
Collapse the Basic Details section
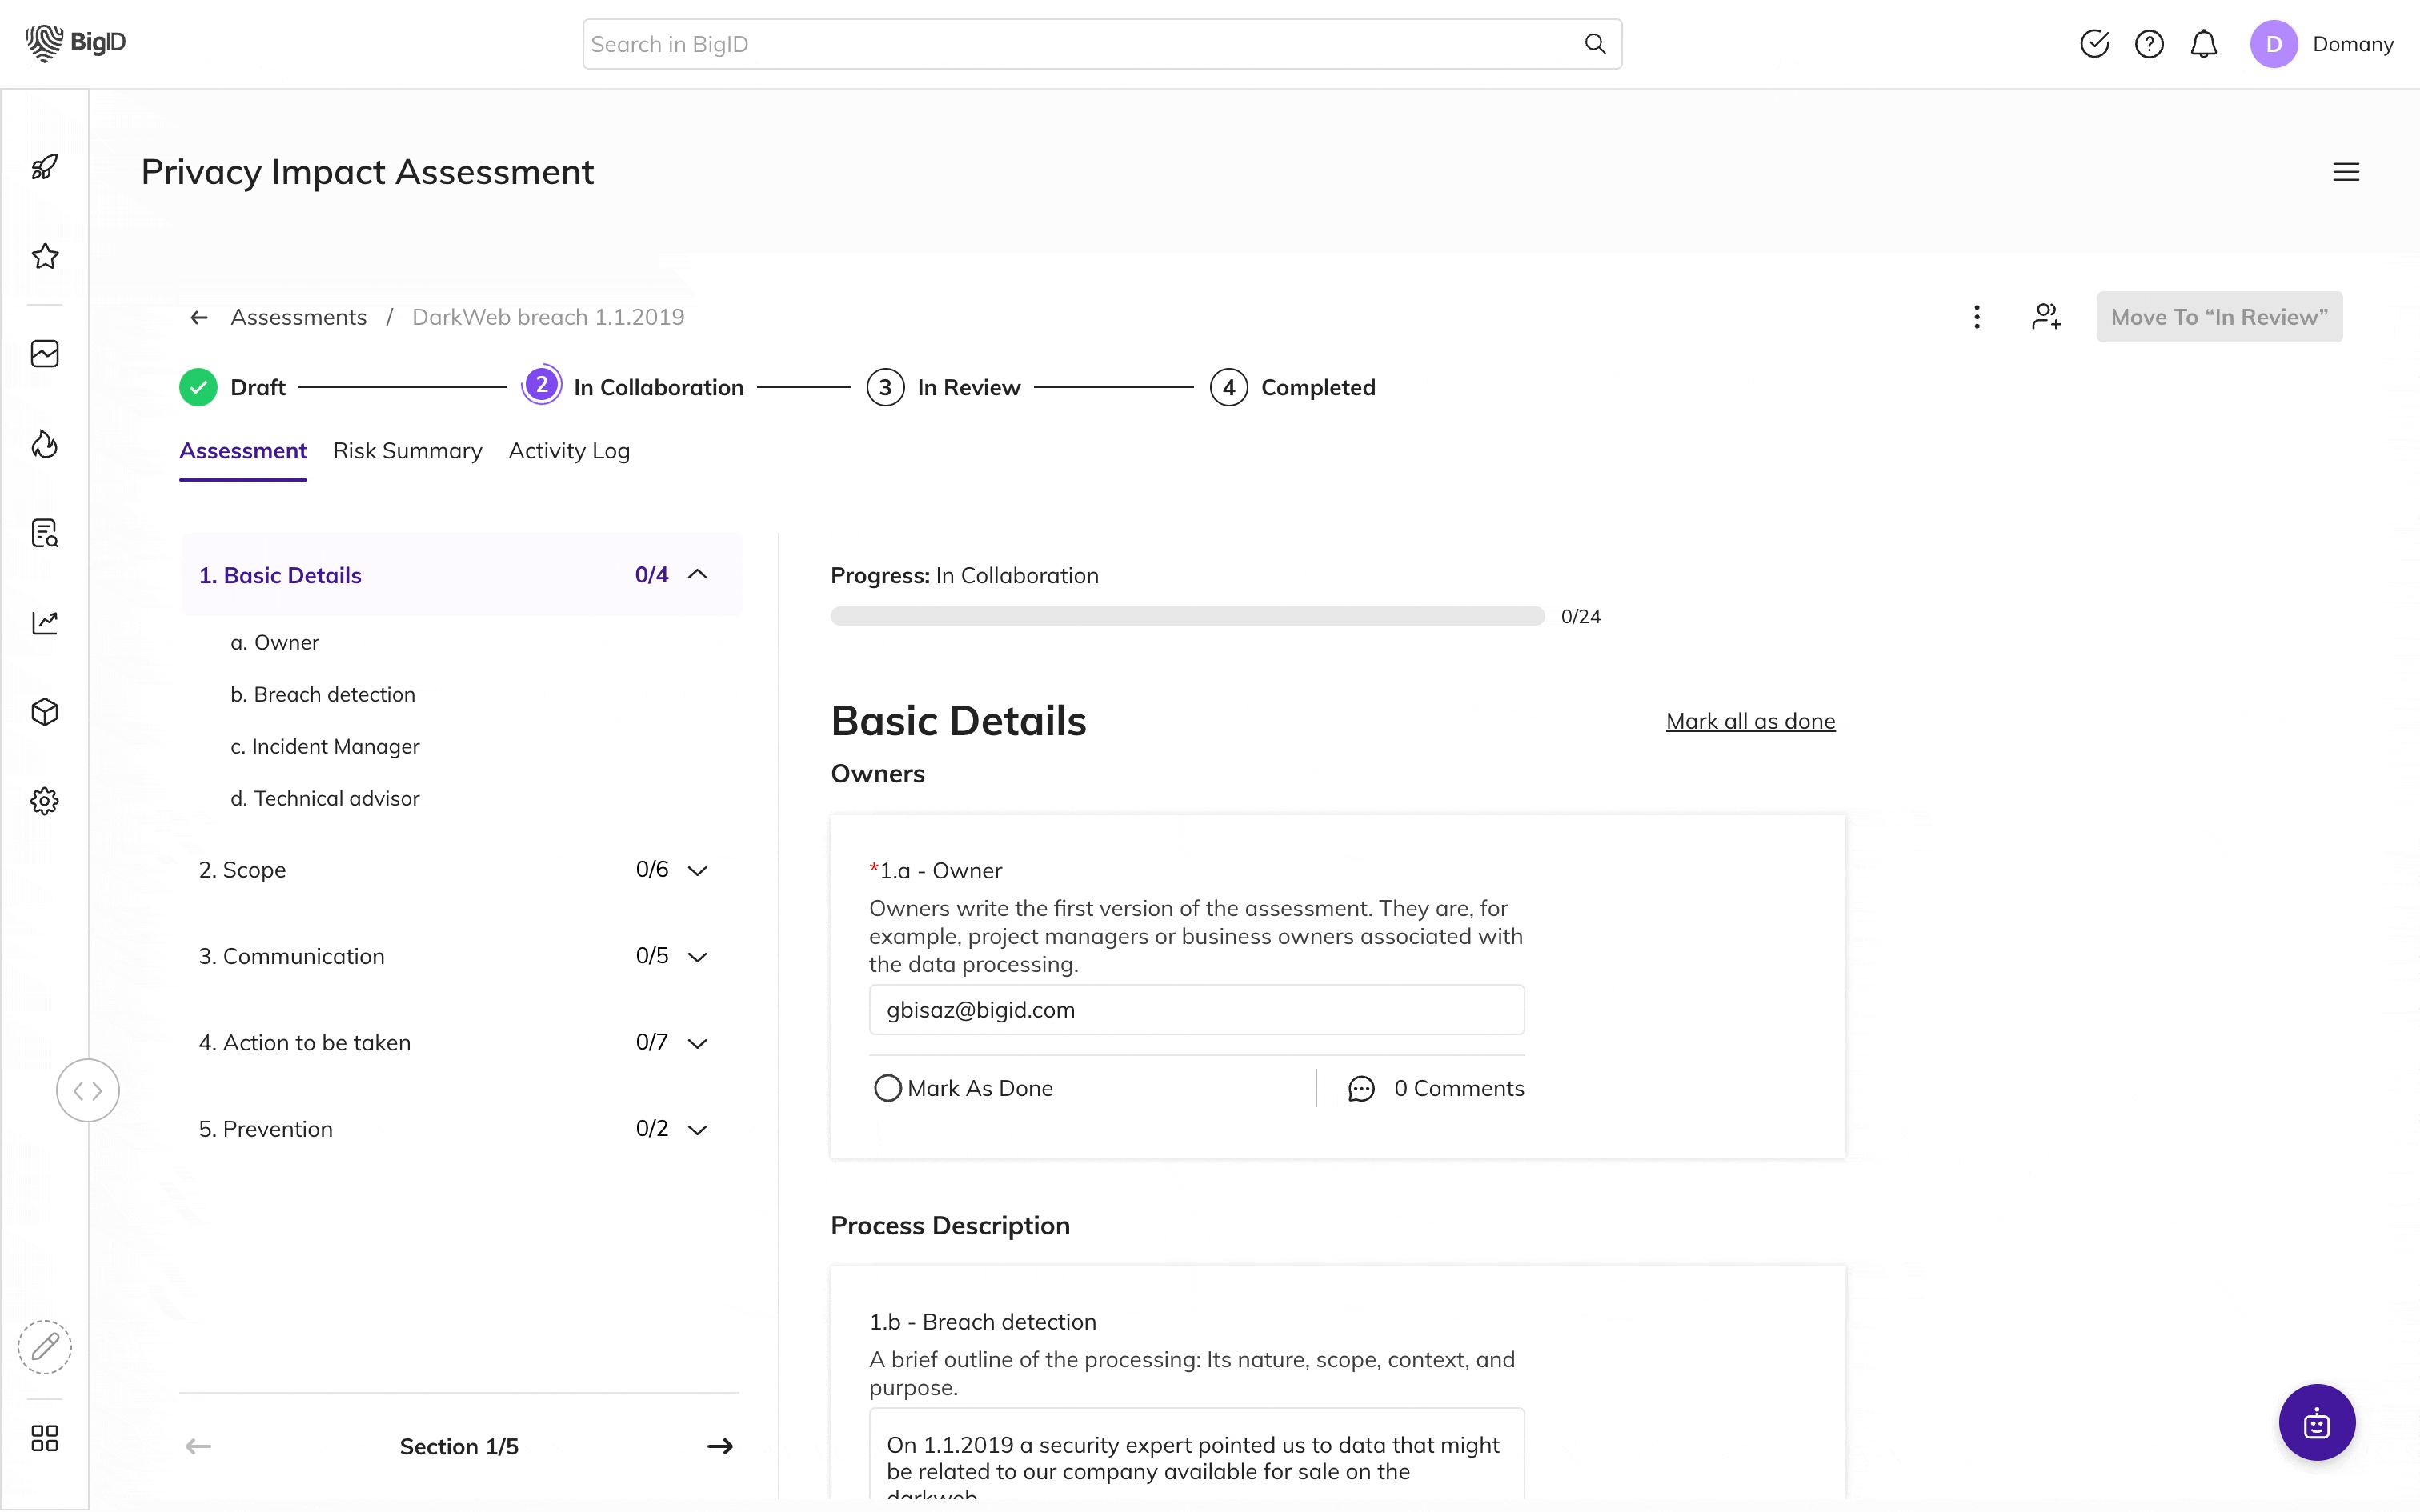(698, 575)
